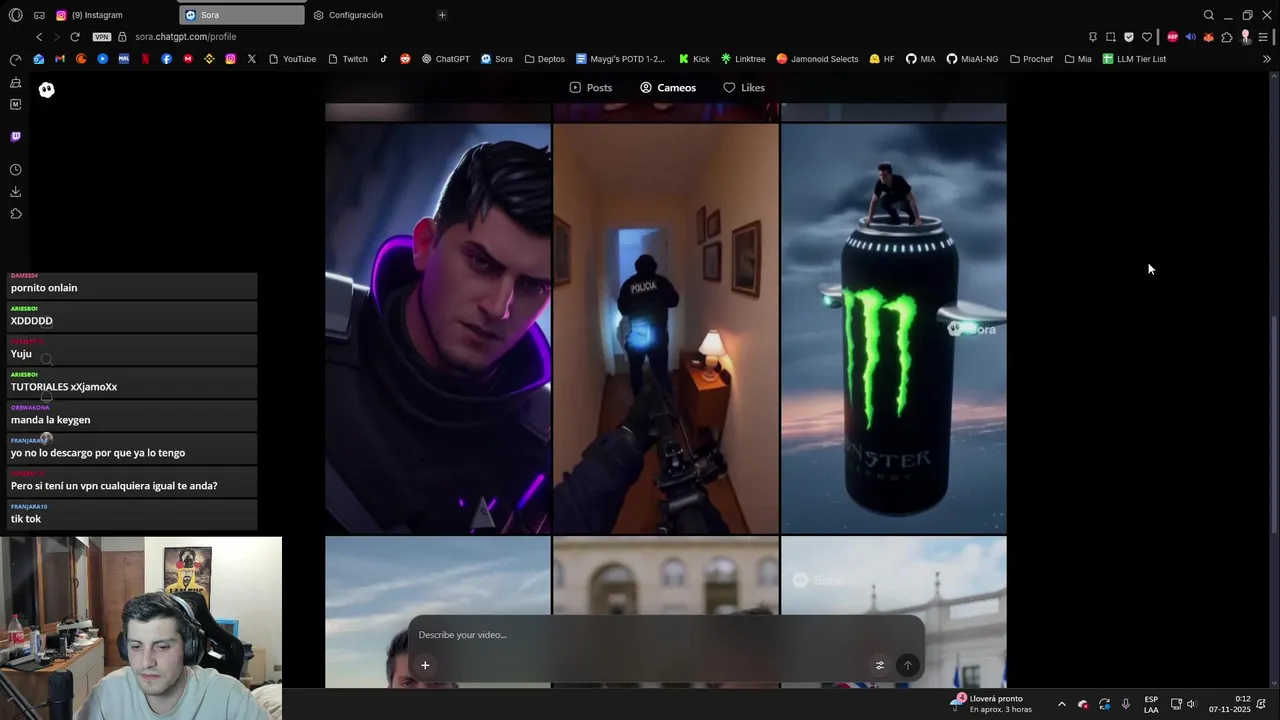Reload the current page

(x=75, y=37)
